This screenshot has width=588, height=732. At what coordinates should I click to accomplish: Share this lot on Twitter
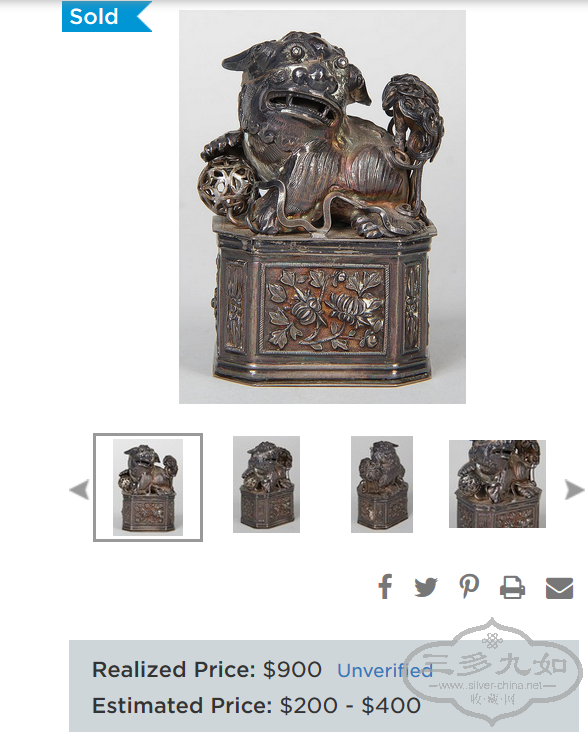[x=426, y=587]
